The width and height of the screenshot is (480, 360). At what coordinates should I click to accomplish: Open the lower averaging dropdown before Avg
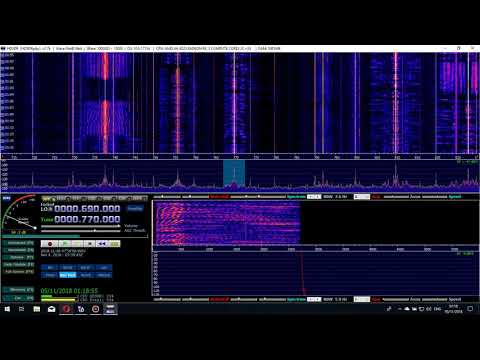click(x=362, y=299)
